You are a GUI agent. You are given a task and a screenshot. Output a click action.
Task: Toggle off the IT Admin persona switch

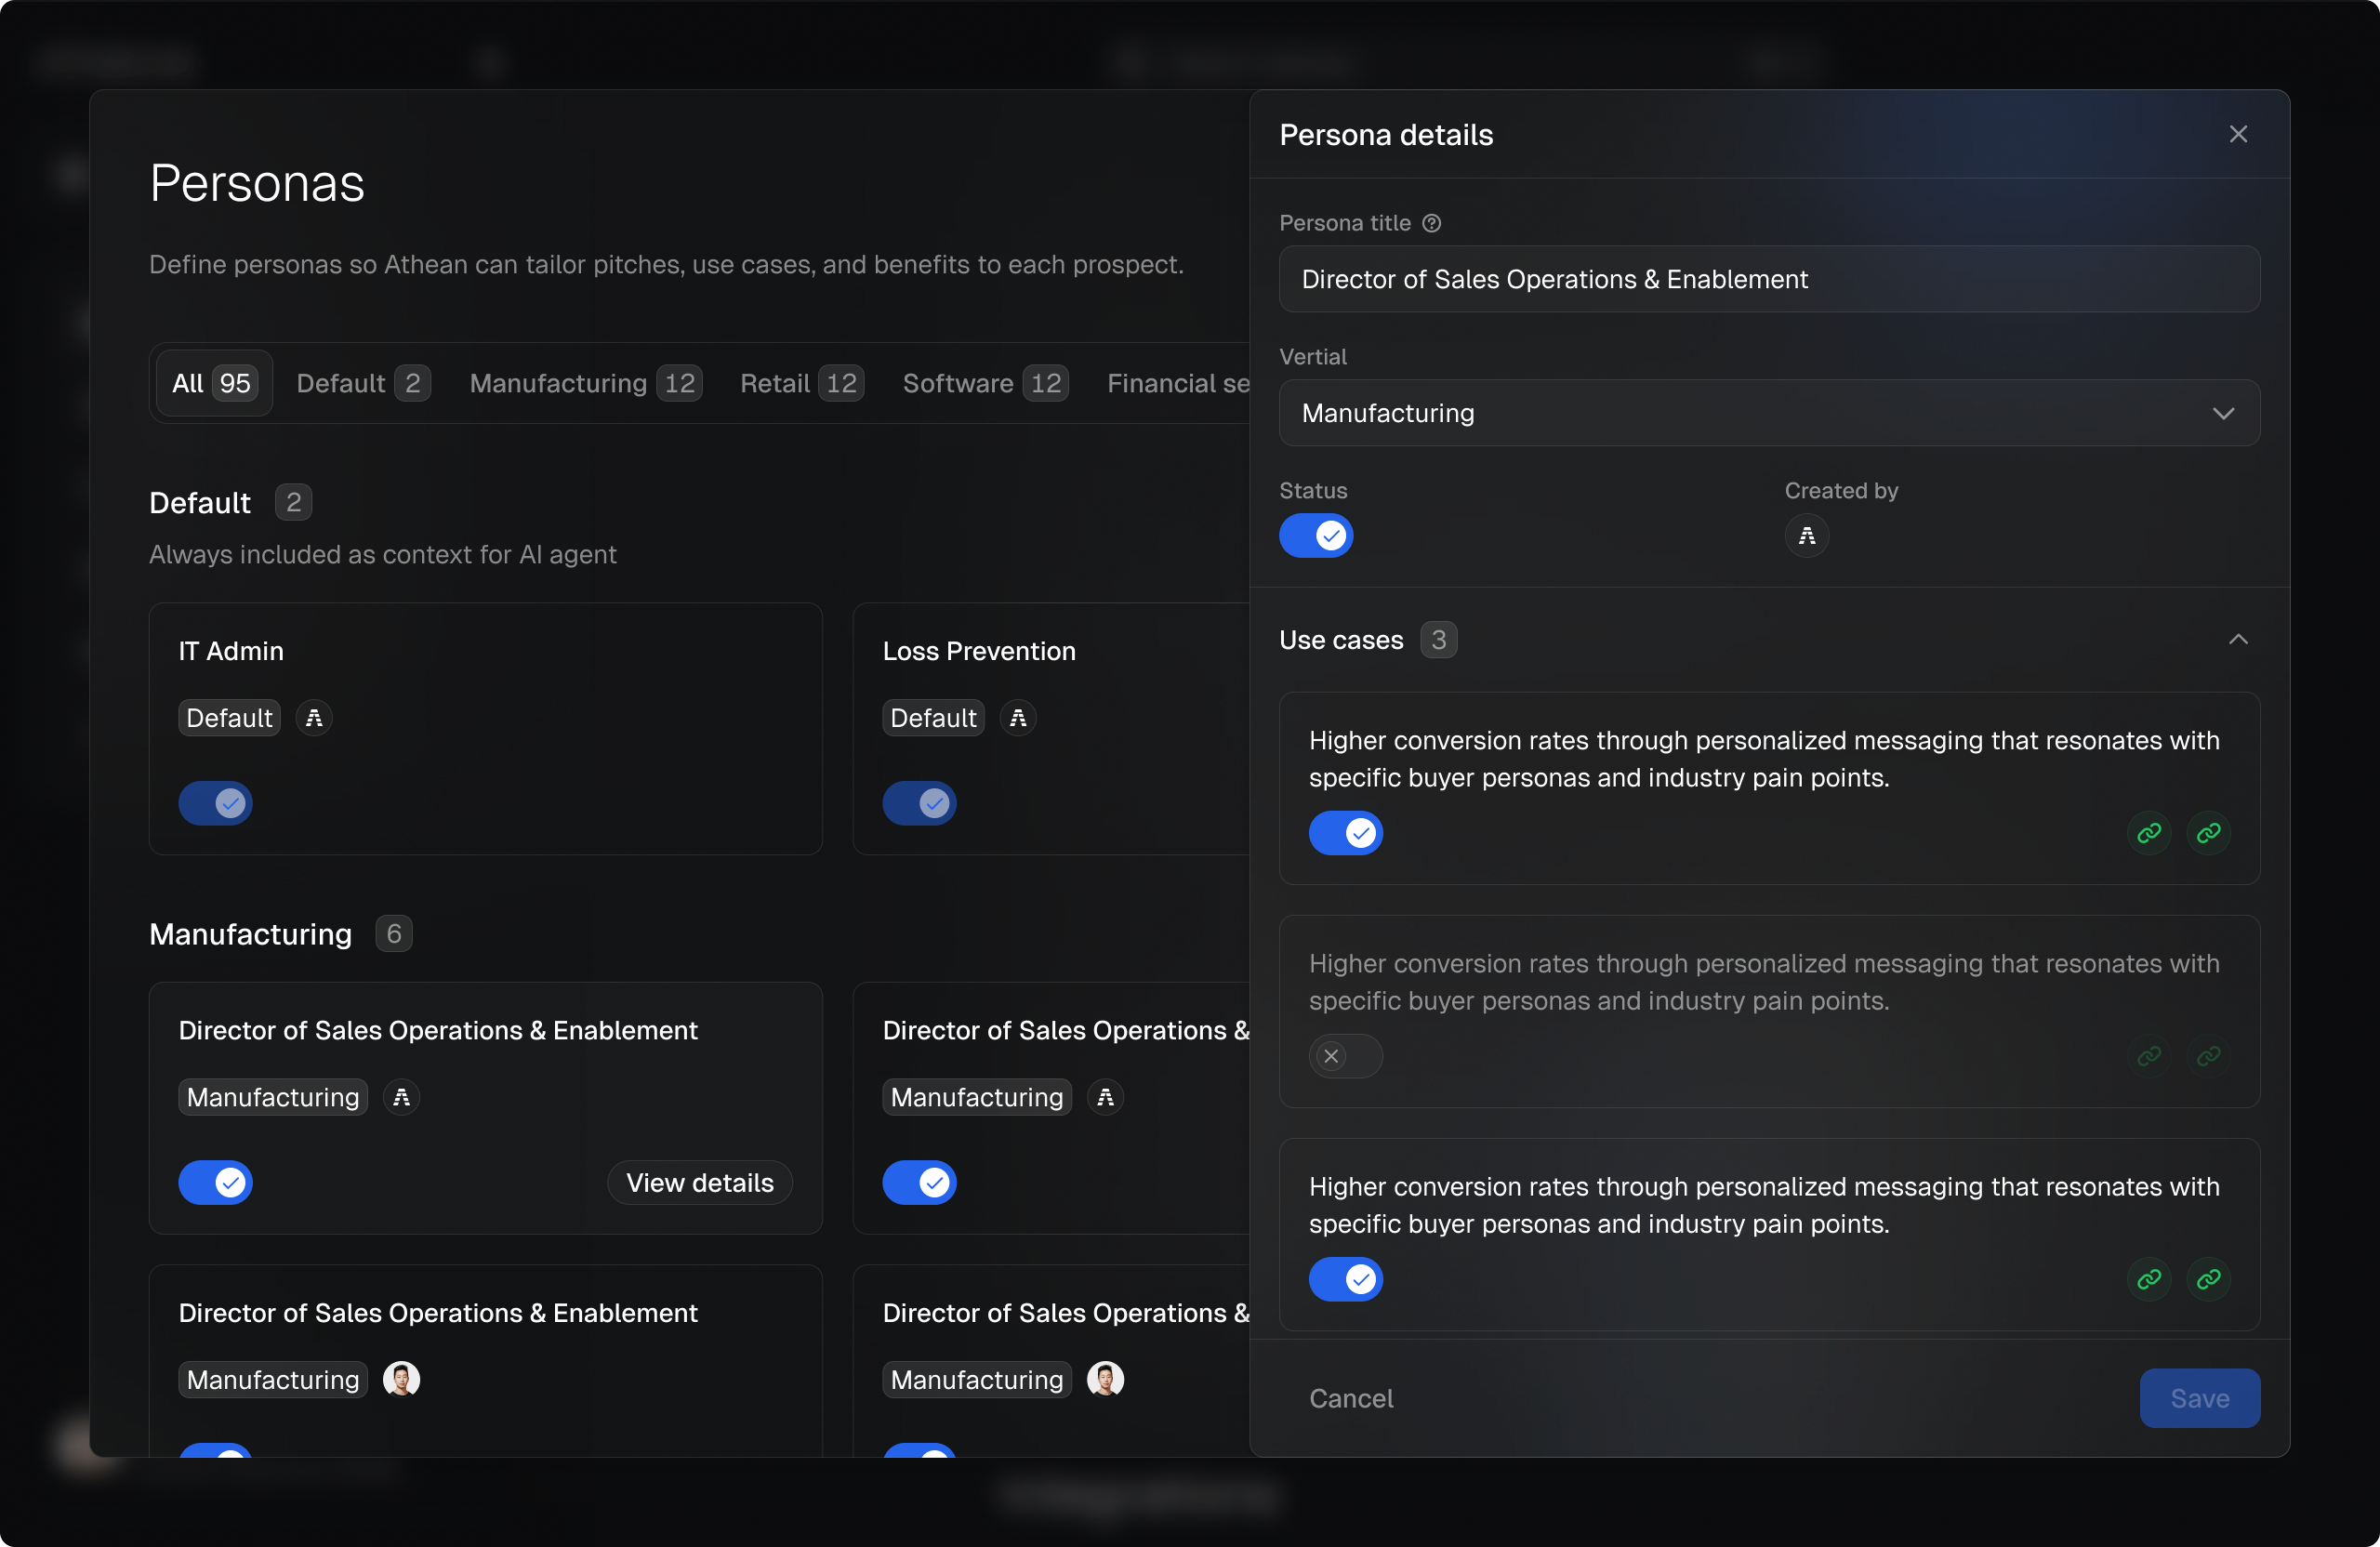click(216, 803)
